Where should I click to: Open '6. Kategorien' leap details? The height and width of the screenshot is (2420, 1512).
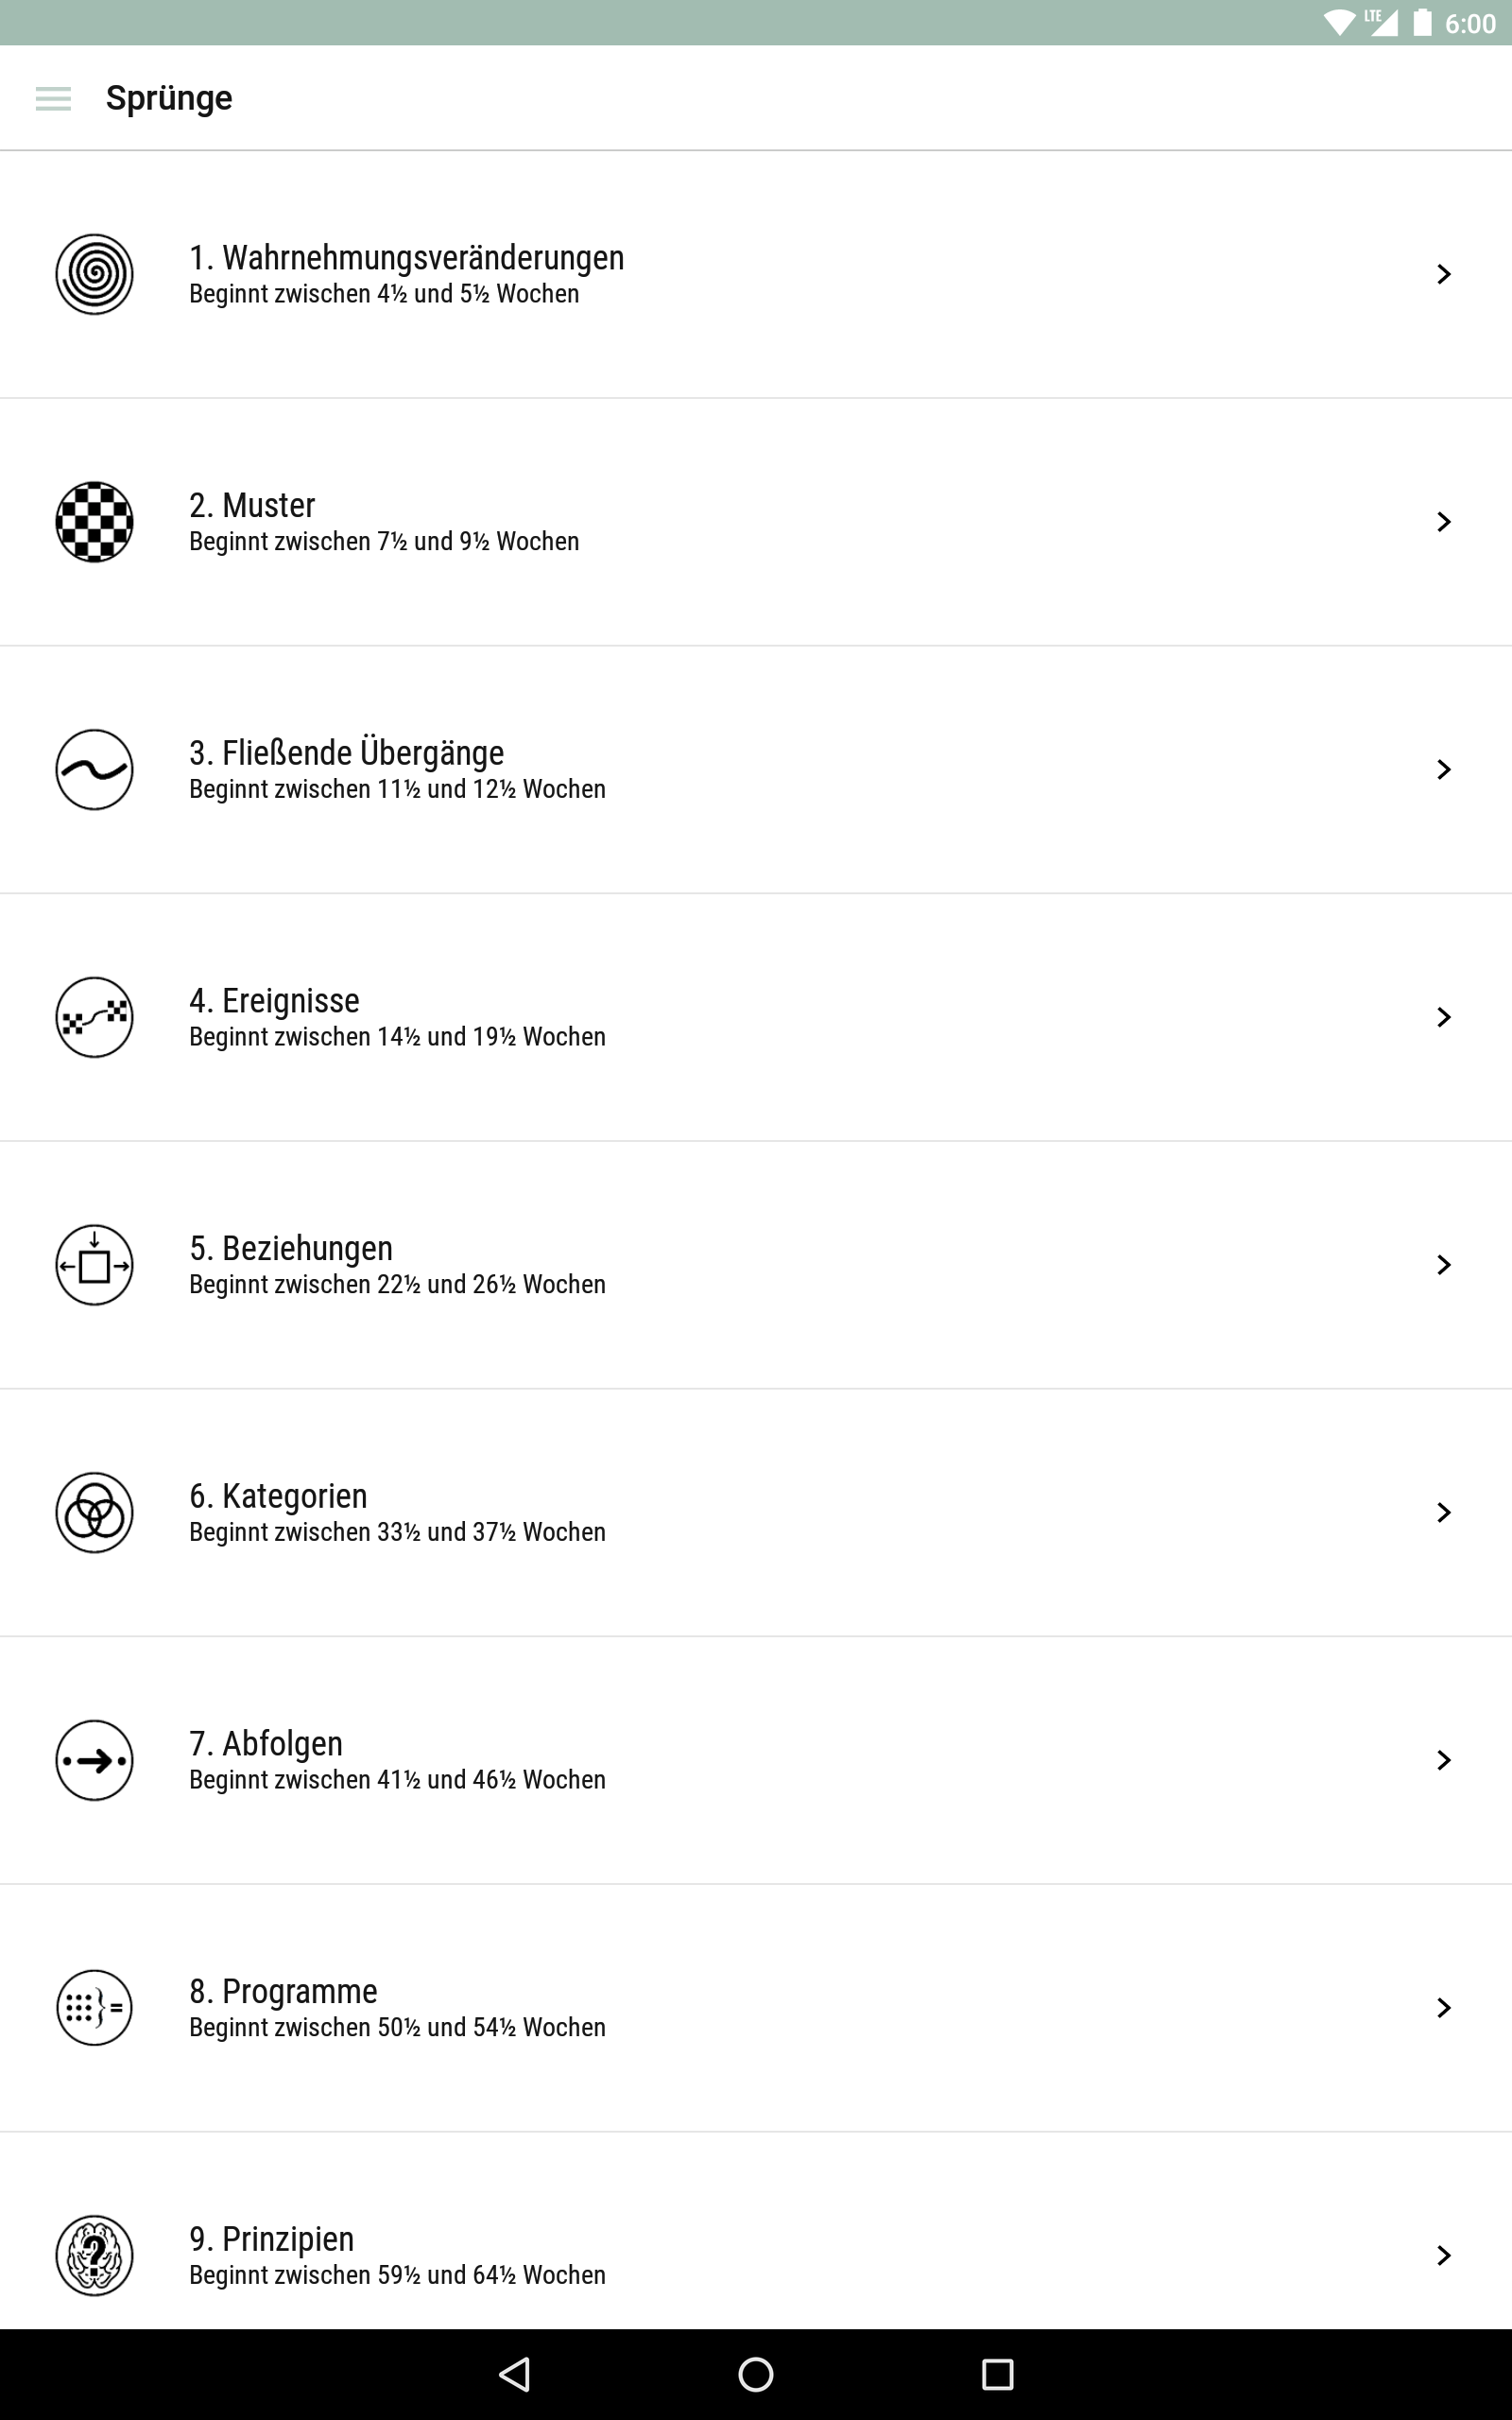[756, 1512]
